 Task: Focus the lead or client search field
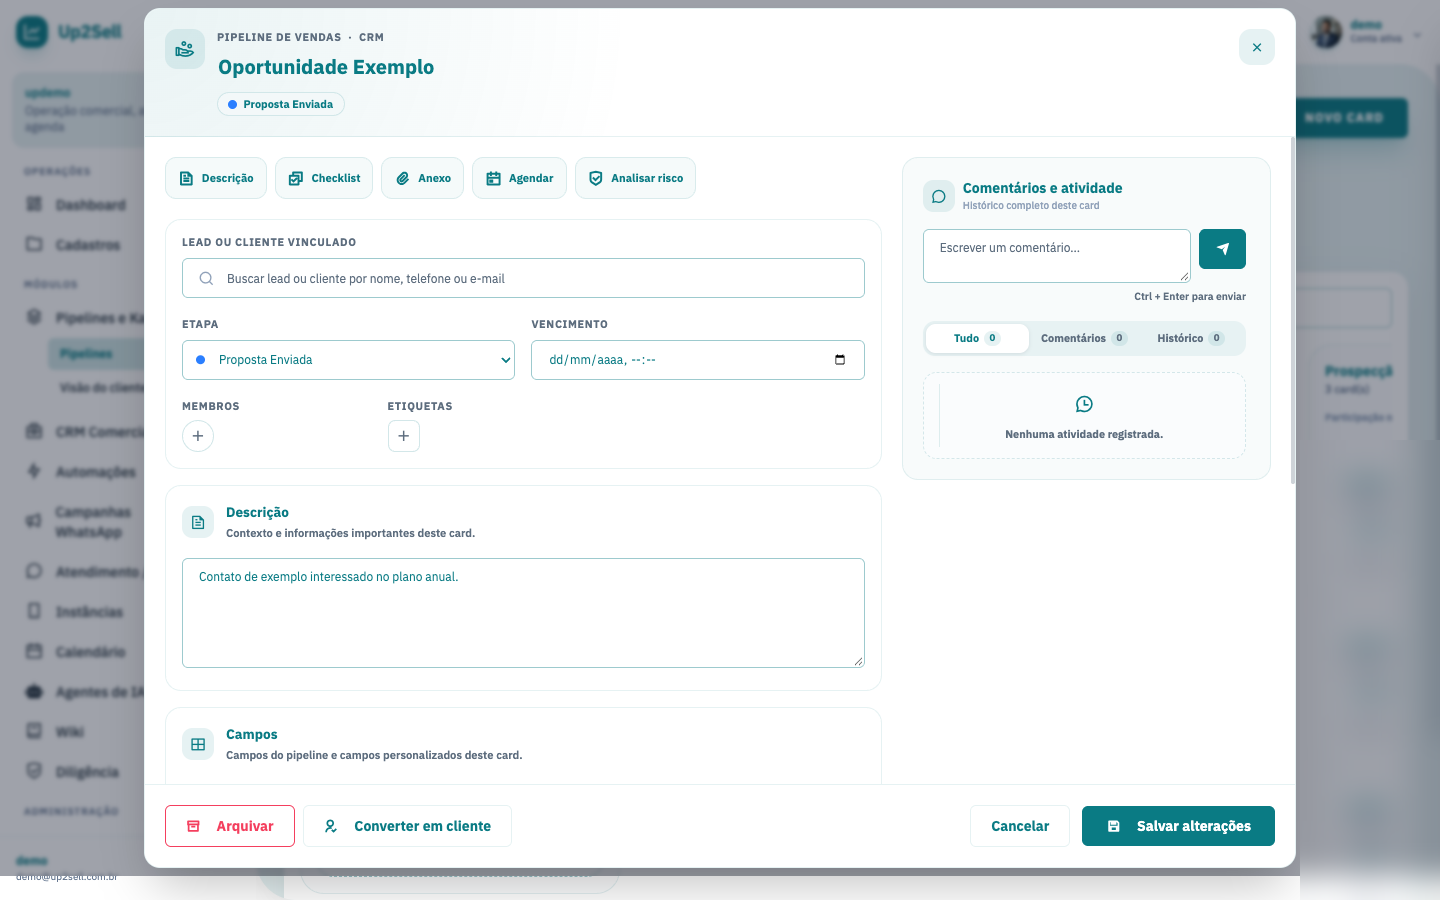523,278
